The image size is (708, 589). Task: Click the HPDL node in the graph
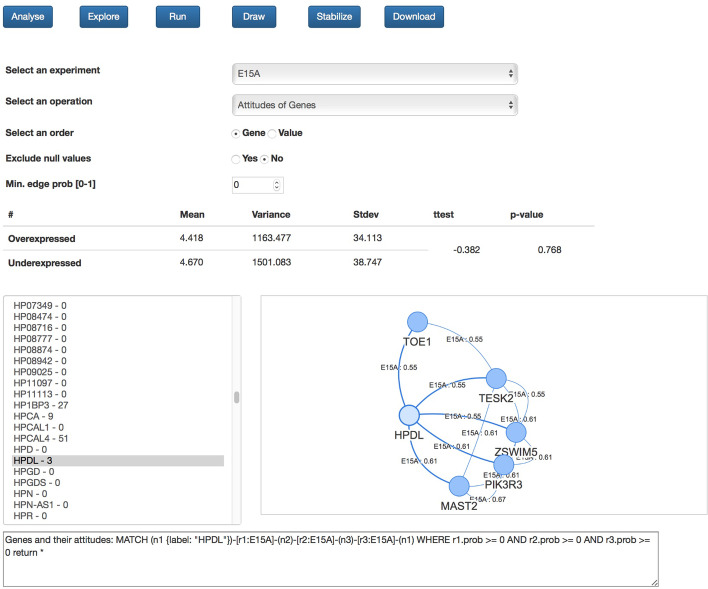[x=408, y=415]
